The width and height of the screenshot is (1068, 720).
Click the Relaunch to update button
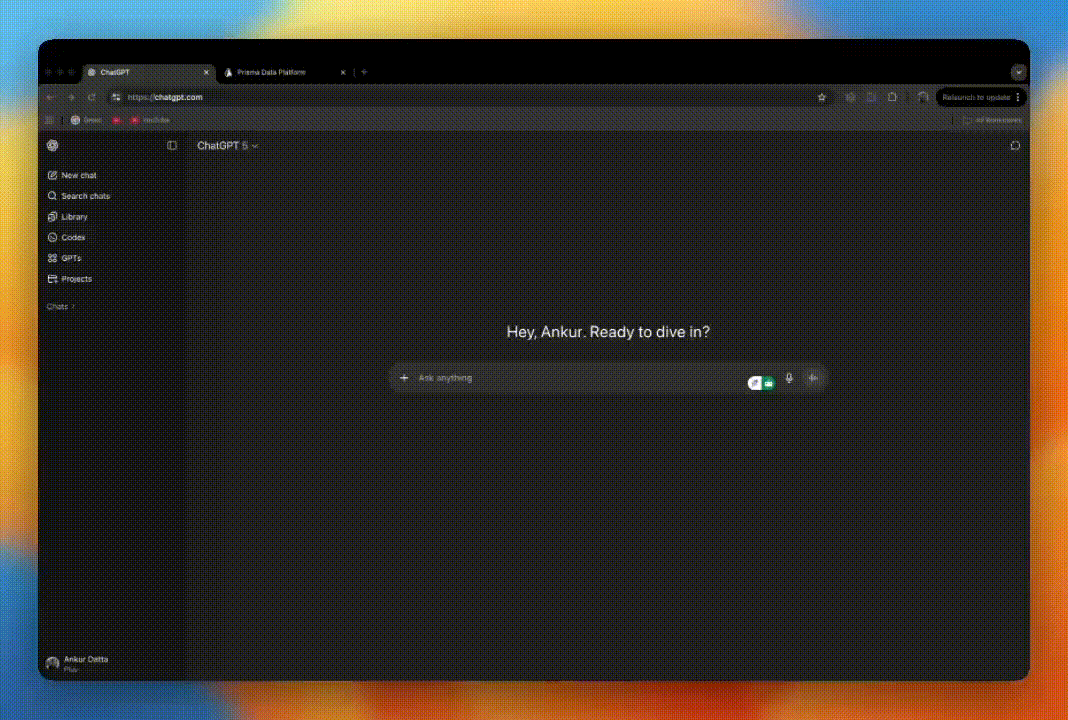(975, 97)
